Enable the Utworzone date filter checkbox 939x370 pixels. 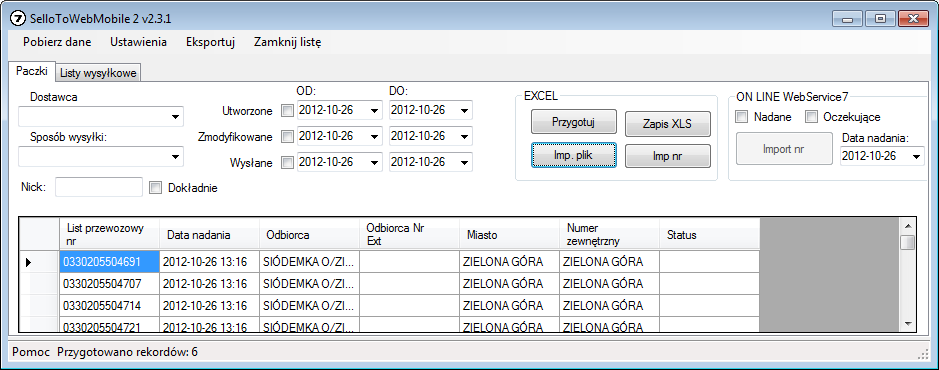[288, 111]
